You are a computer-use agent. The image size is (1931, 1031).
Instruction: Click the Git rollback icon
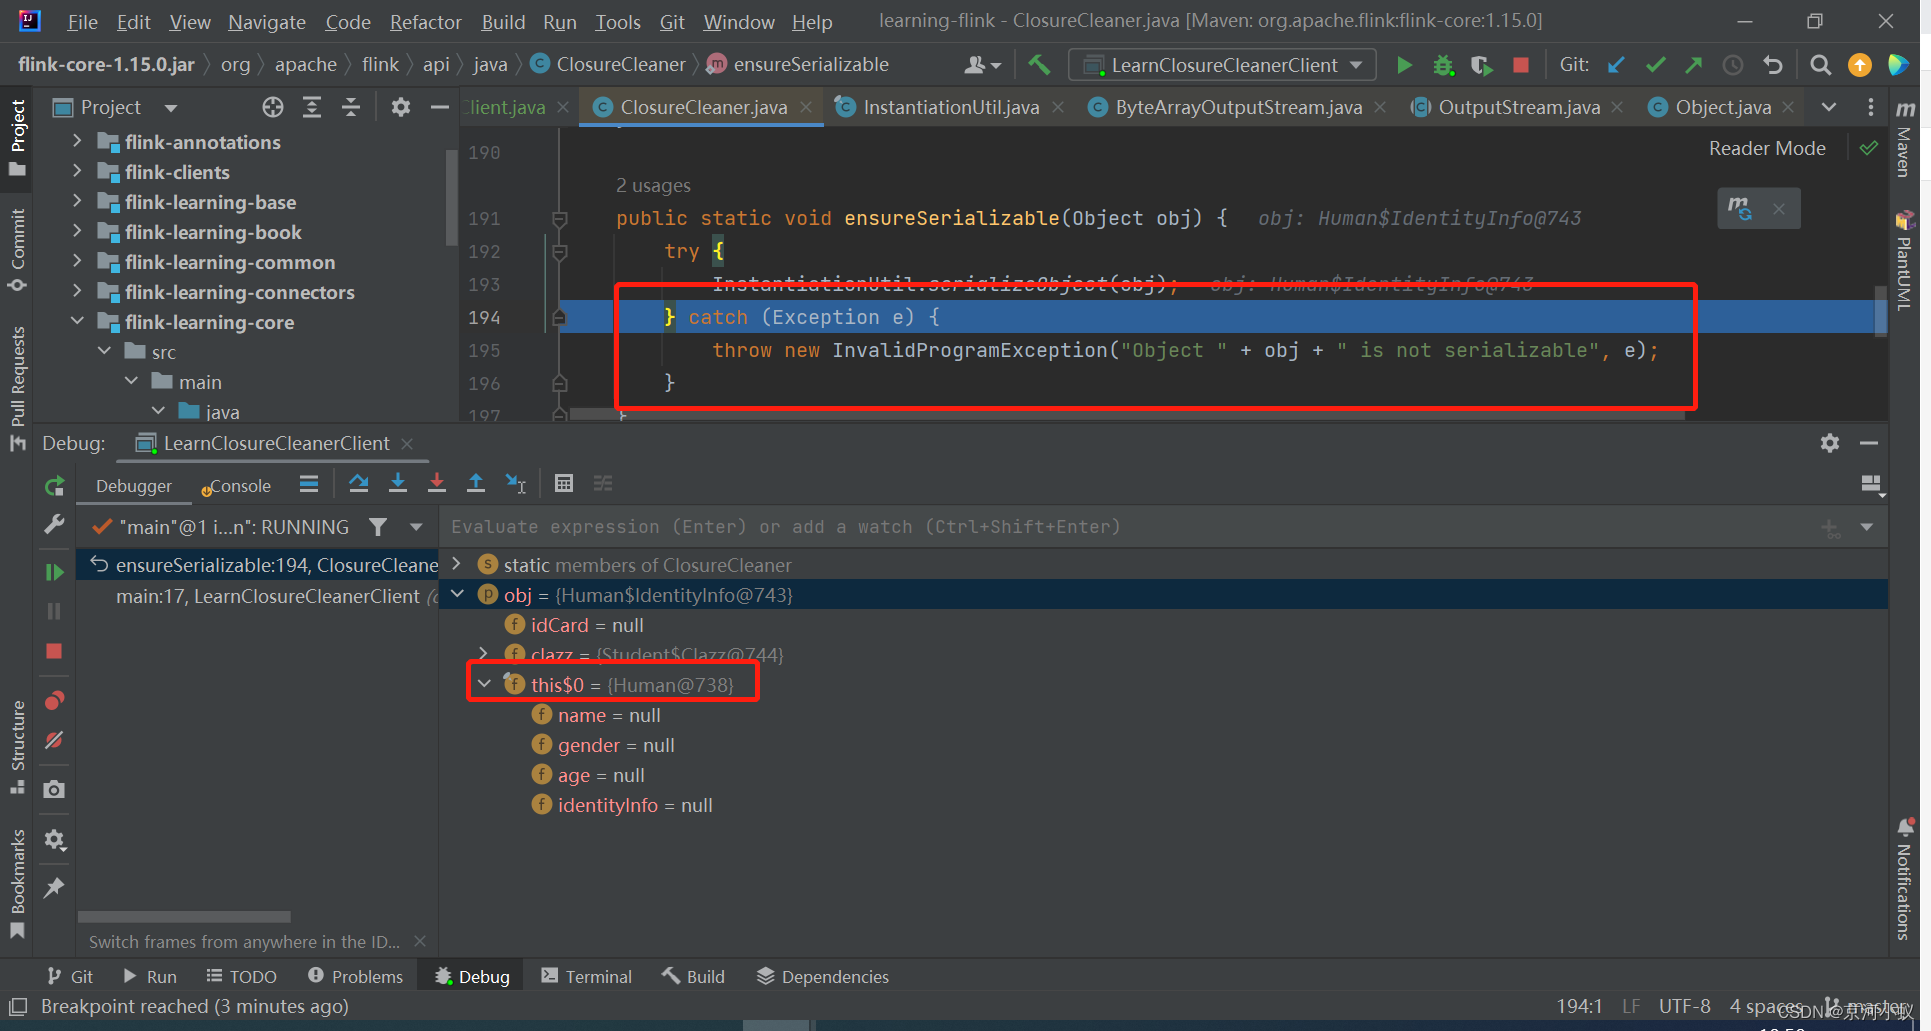click(x=1772, y=65)
